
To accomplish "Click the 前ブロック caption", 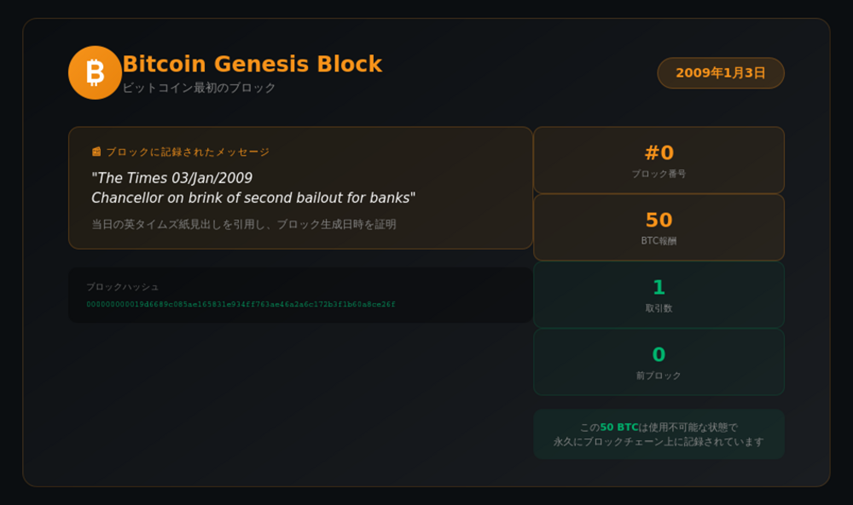I will coord(659,376).
